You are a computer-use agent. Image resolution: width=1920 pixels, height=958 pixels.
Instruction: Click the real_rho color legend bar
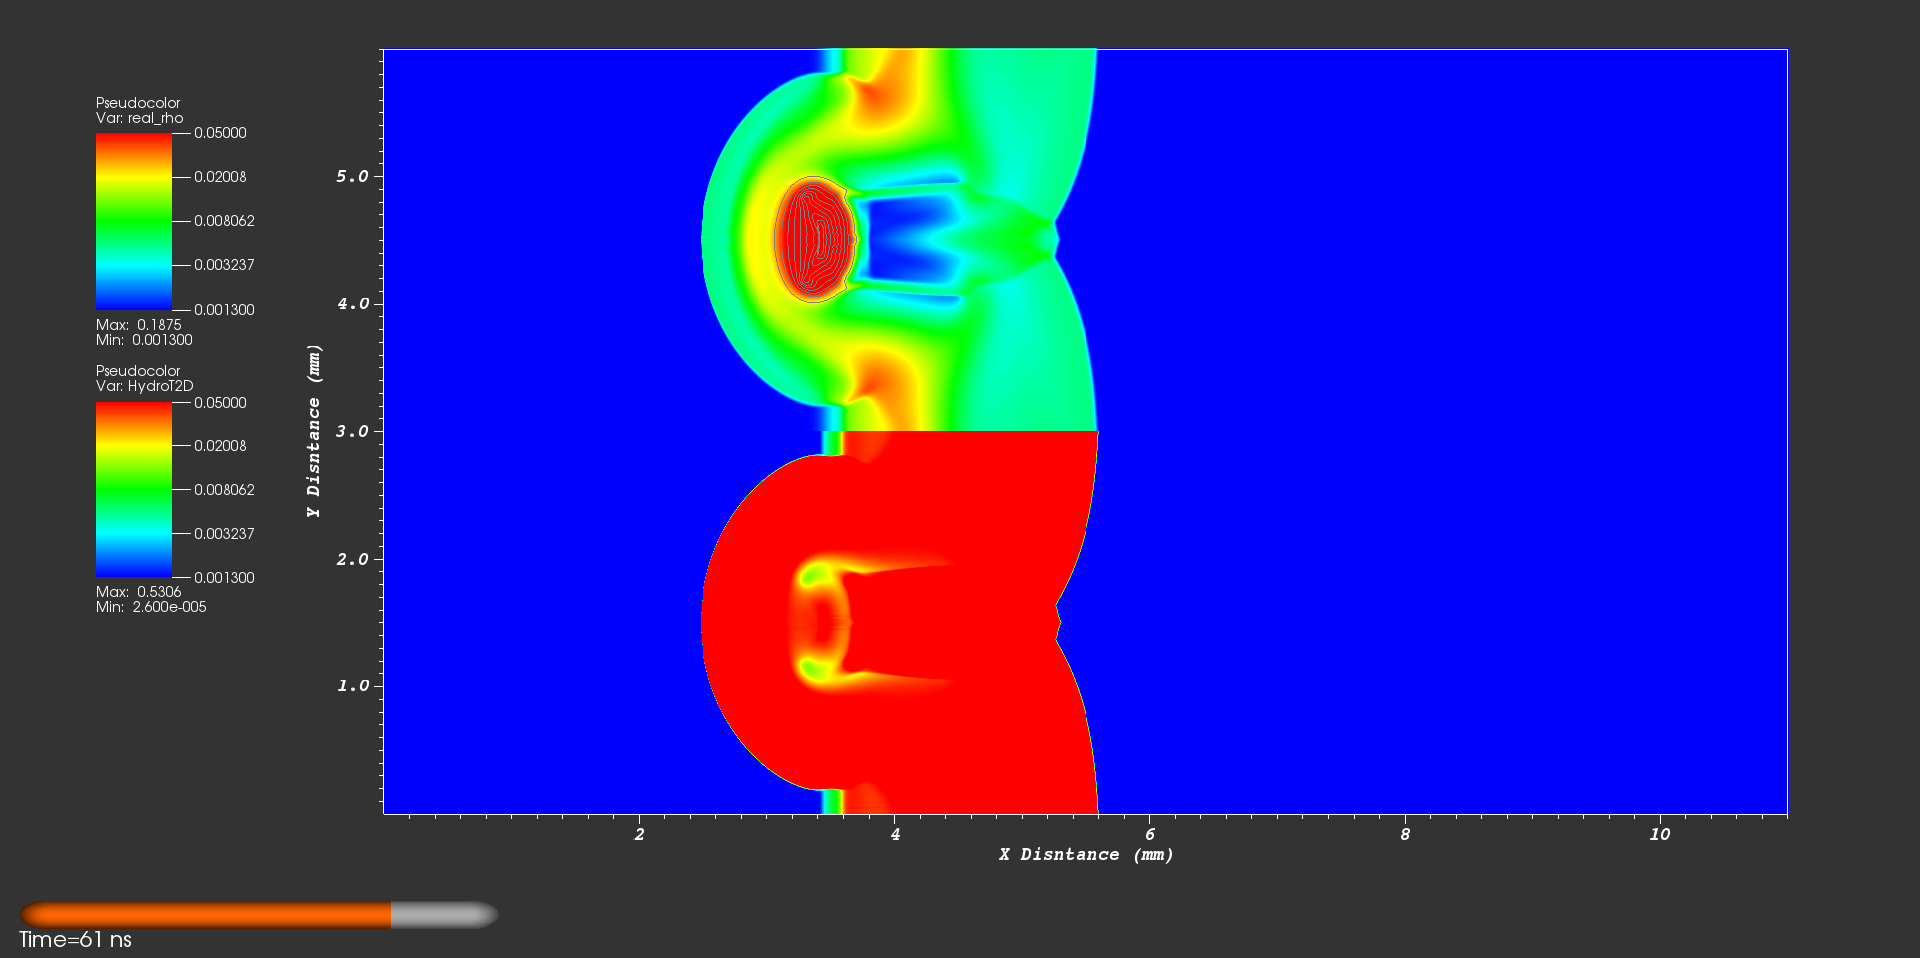click(134, 221)
